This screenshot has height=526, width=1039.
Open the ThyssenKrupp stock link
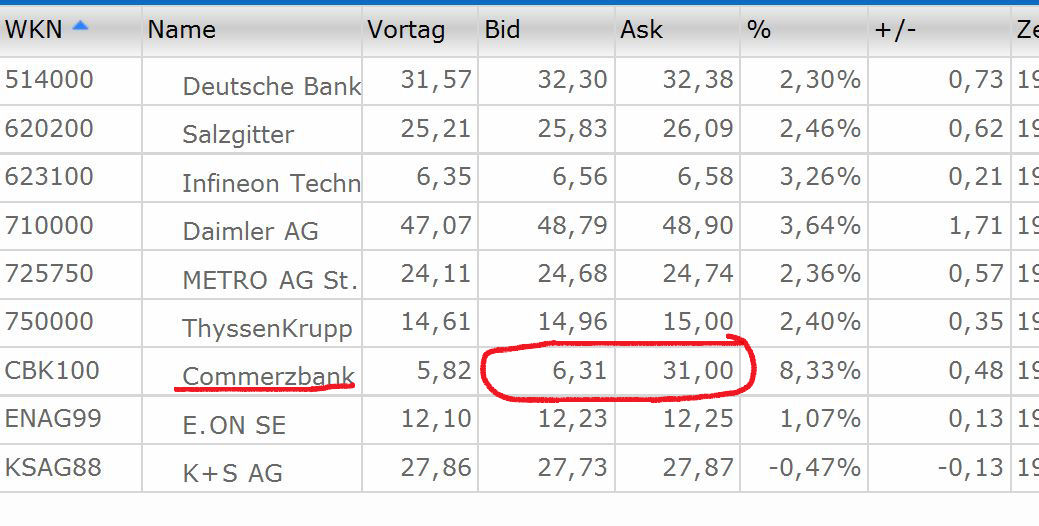point(267,328)
